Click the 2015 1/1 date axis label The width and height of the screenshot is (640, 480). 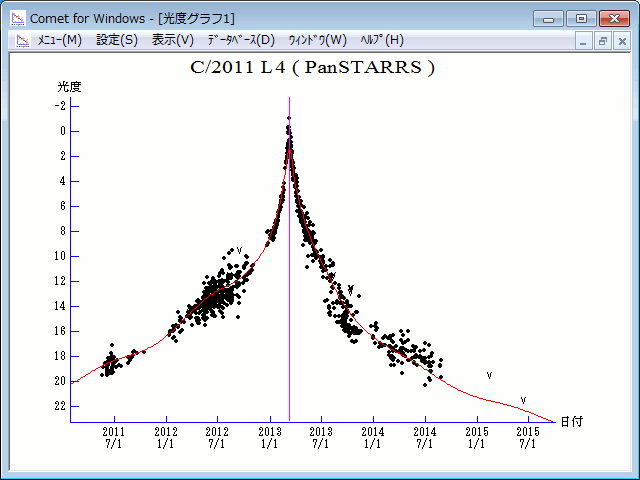pyautogui.click(x=477, y=438)
